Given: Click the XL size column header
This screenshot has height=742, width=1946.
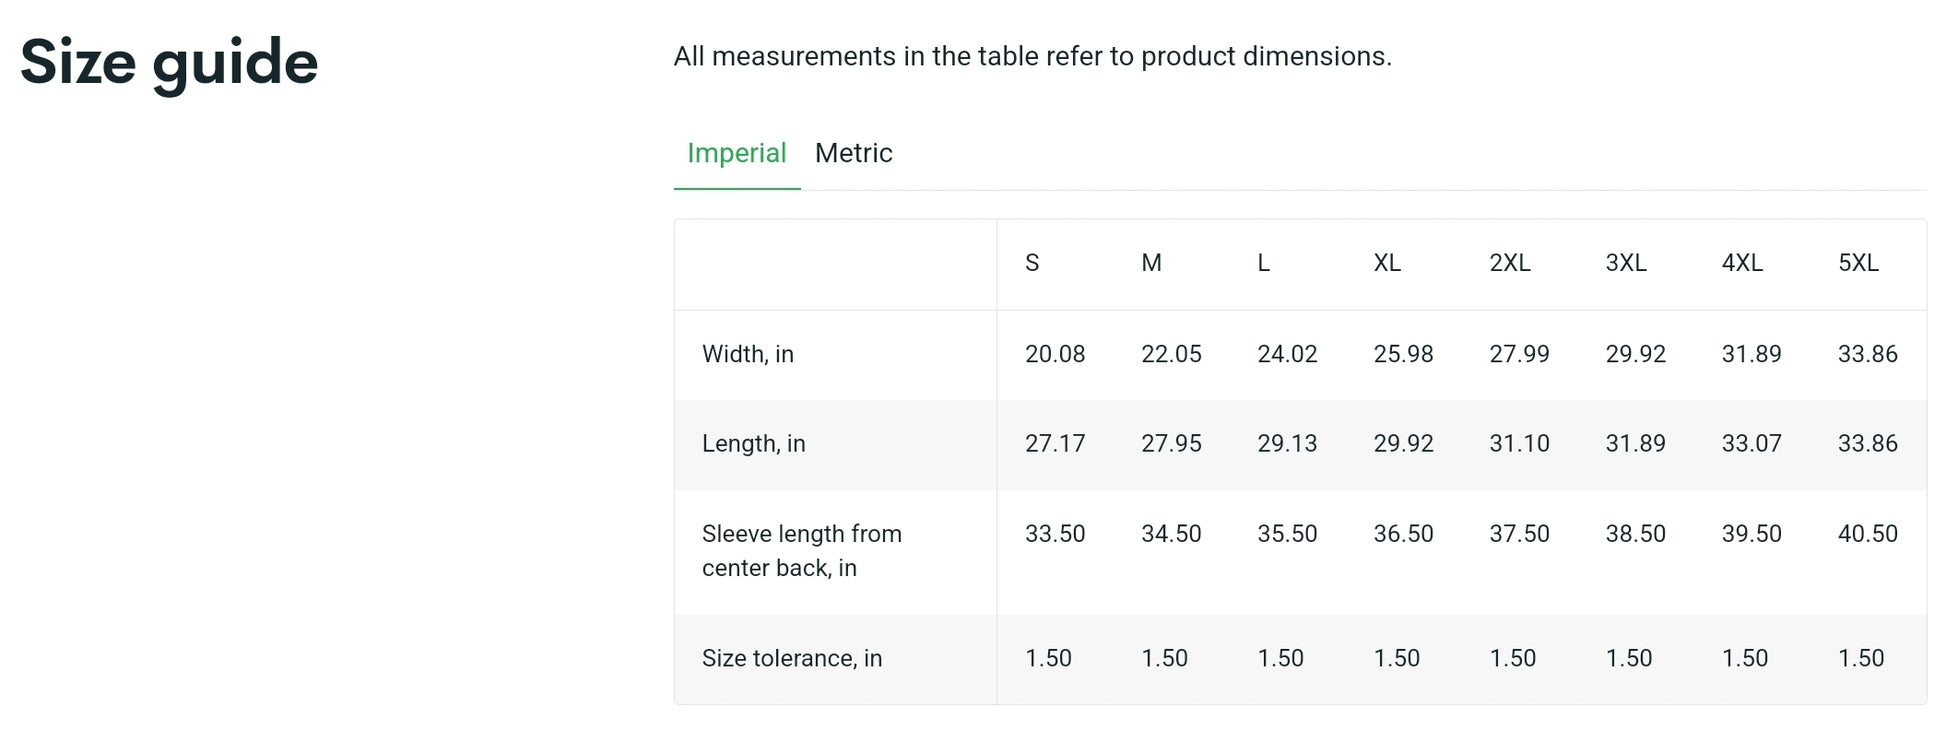Looking at the screenshot, I should click(1387, 263).
